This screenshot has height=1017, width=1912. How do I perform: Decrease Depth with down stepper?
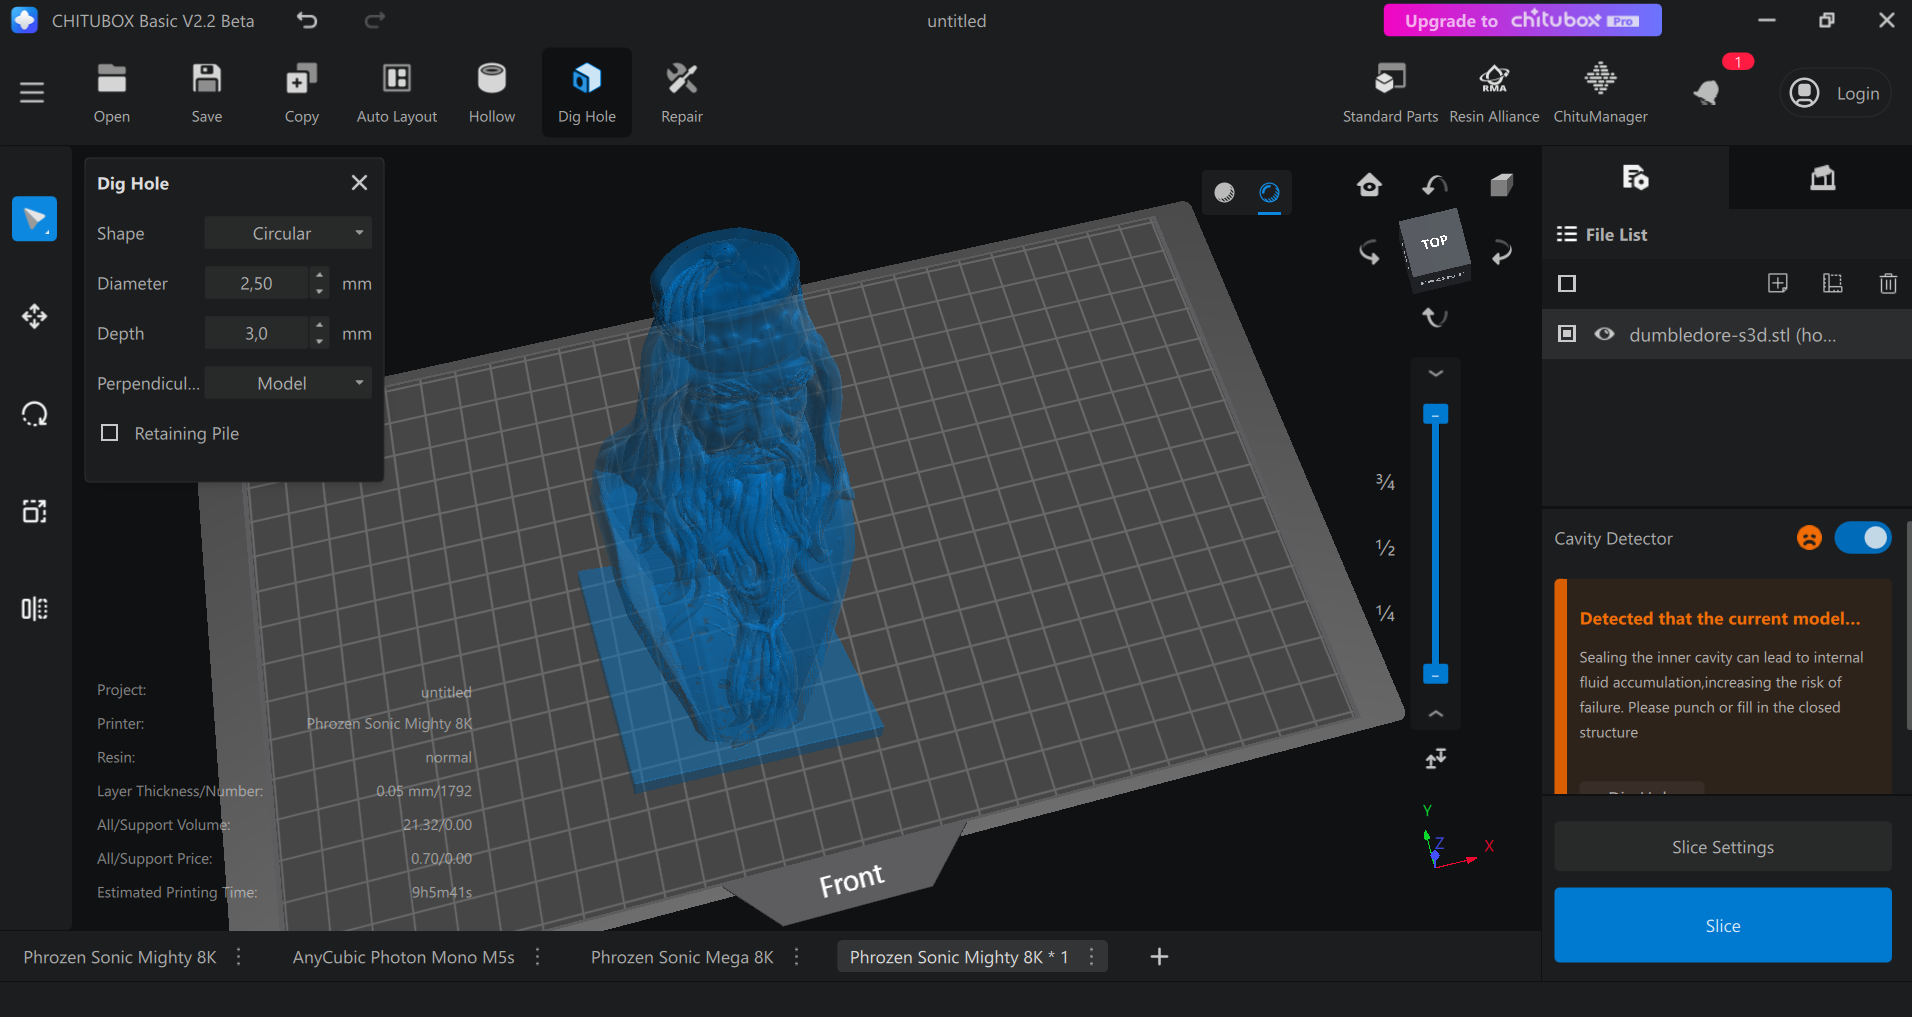pos(319,342)
